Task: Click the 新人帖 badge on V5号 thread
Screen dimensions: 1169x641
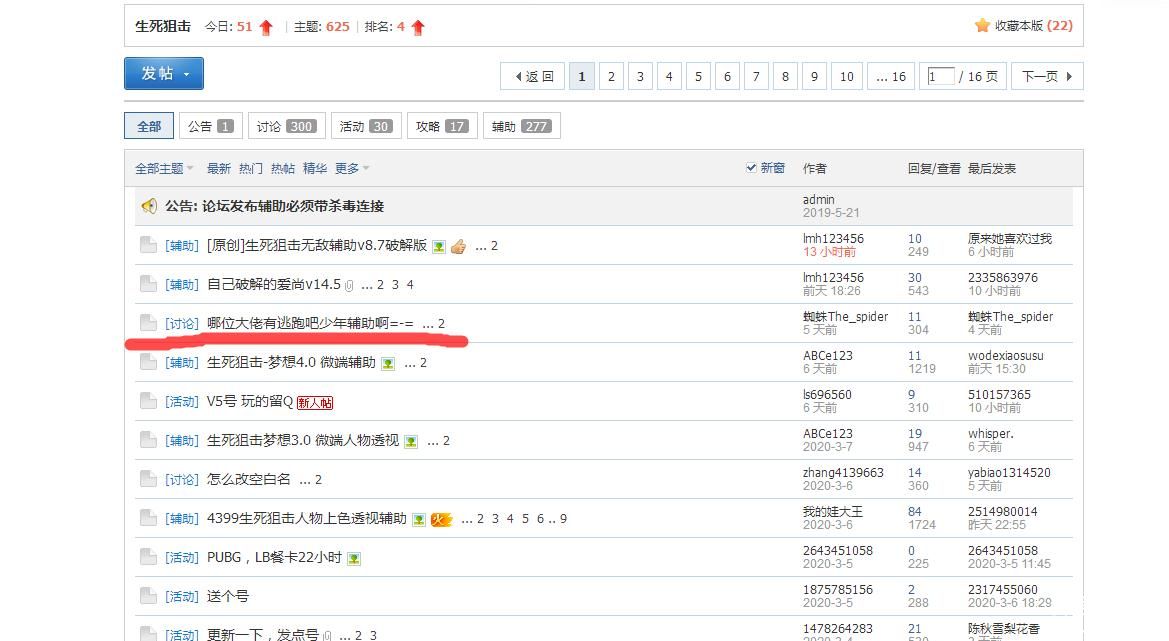Action: click(315, 402)
